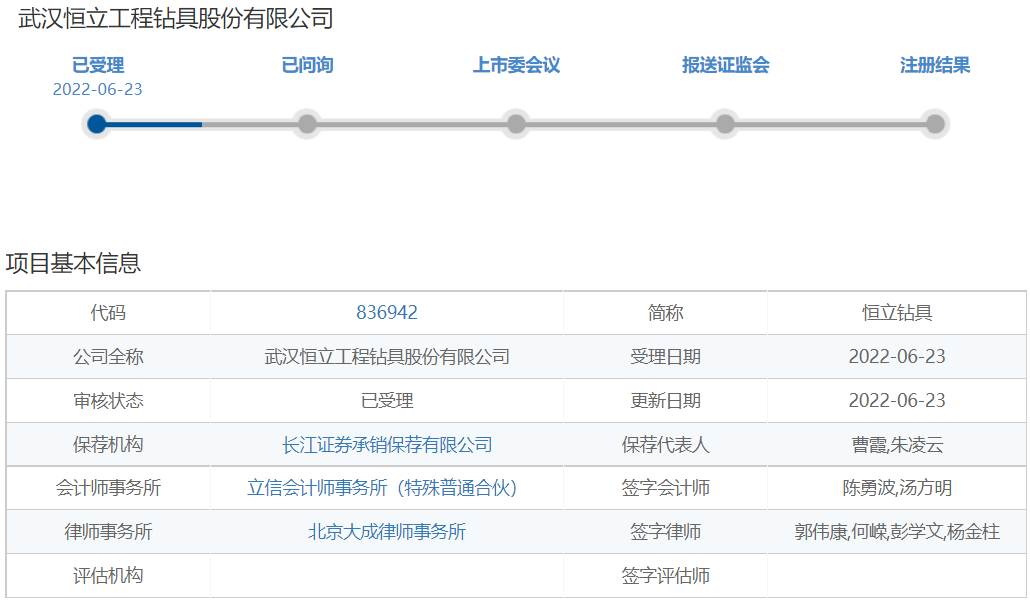Click the blue progress dot under 已受理
The width and height of the screenshot is (1030, 604).
97,124
